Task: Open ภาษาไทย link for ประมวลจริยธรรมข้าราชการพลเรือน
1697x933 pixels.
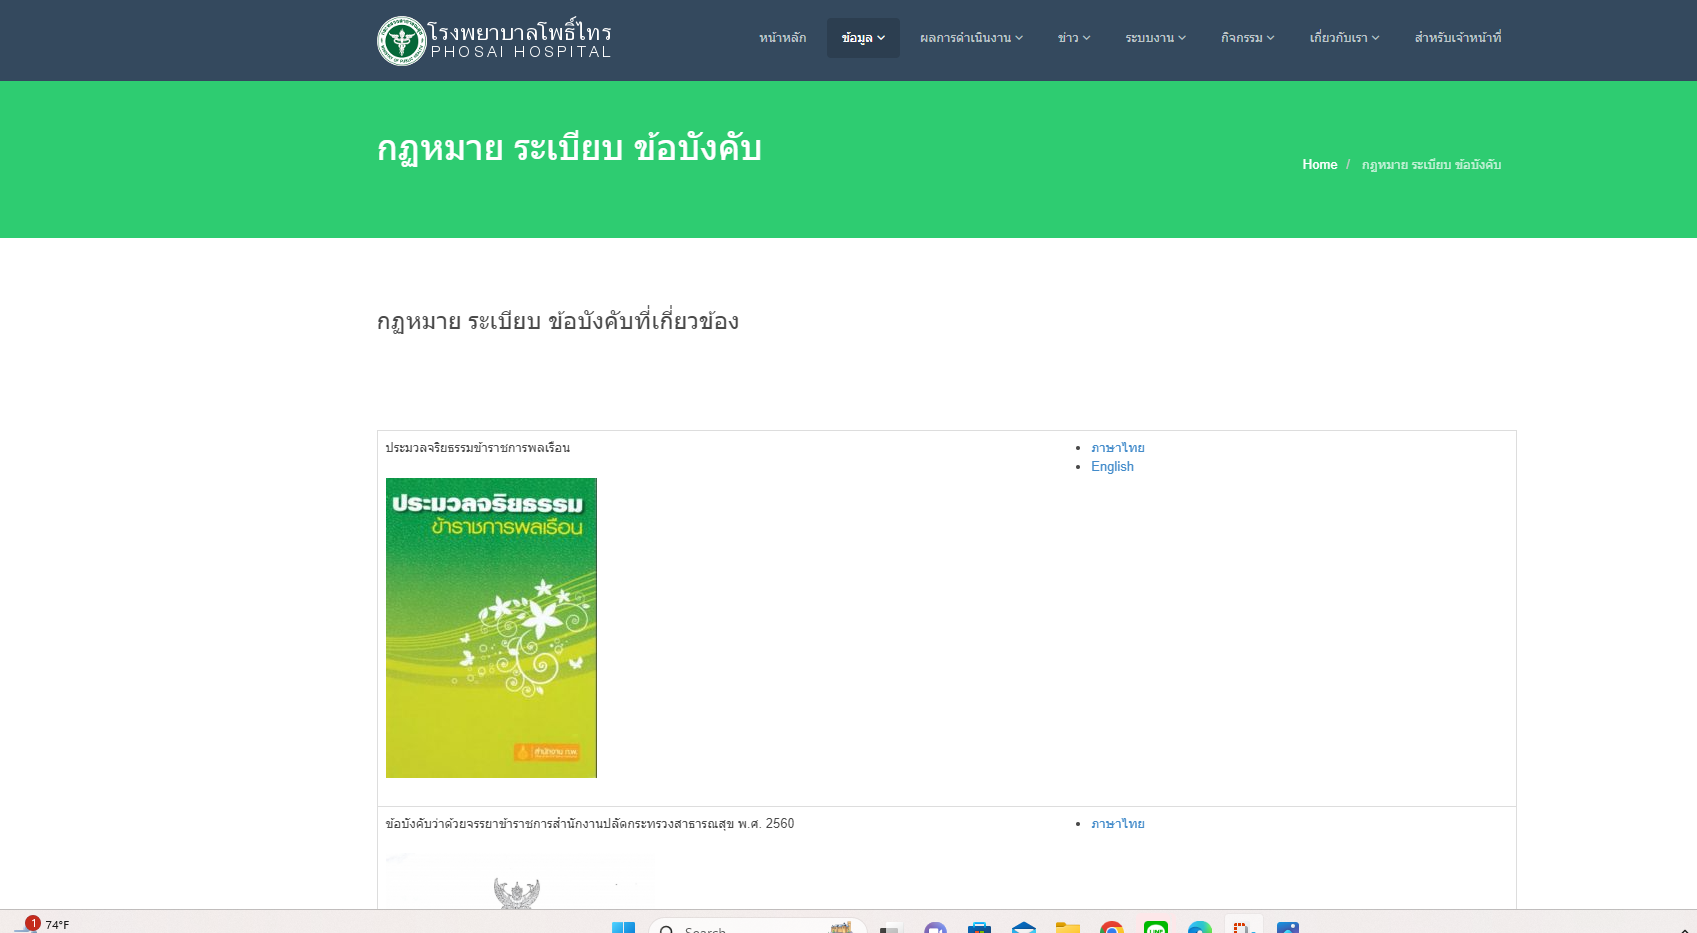Action: click(x=1117, y=448)
